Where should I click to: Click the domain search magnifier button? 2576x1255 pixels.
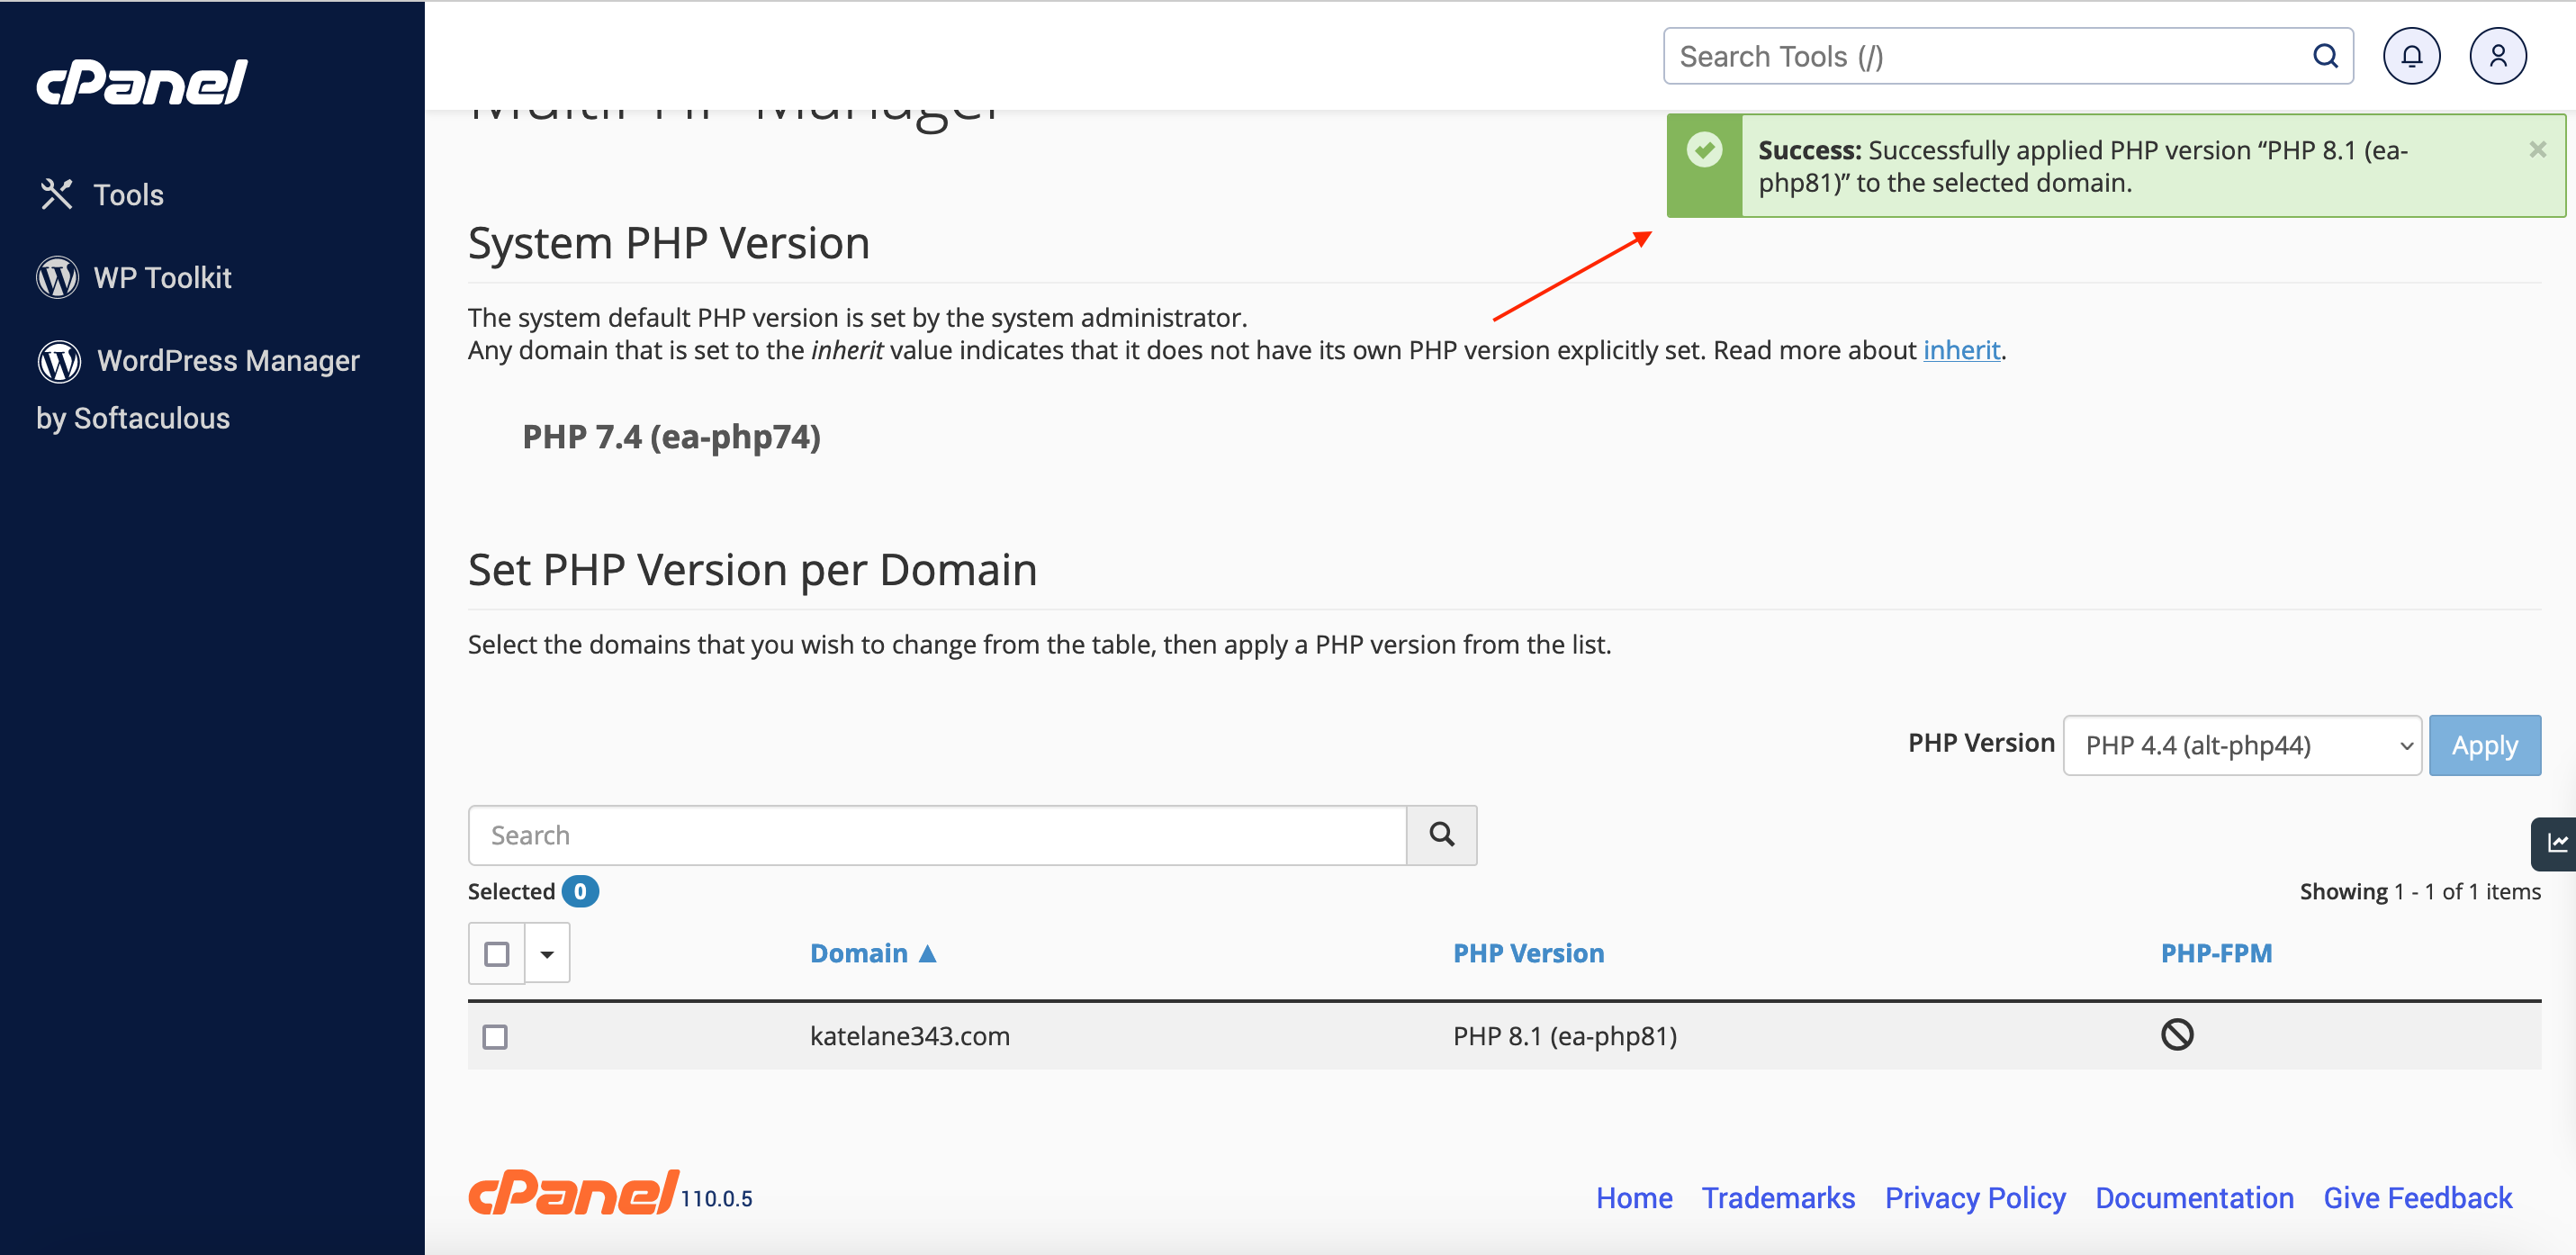pyautogui.click(x=1441, y=835)
